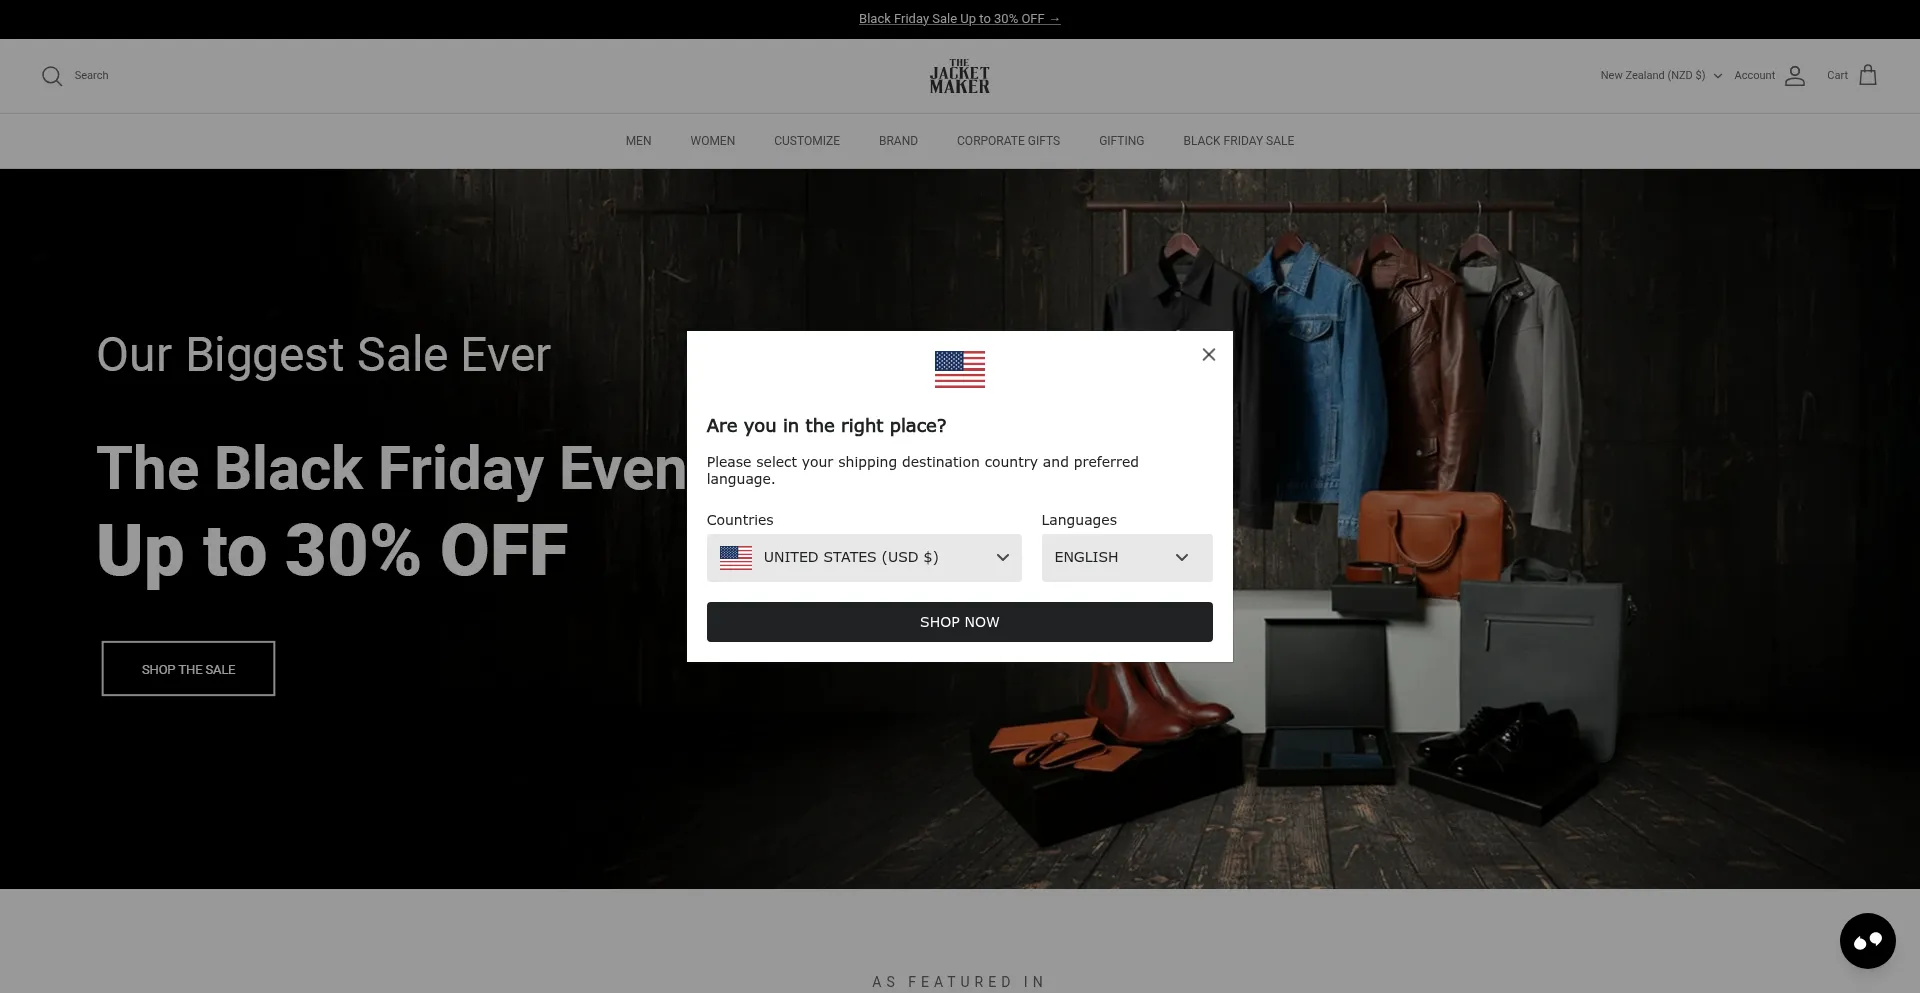Open the Account person icon
This screenshot has width=1920, height=993.
point(1795,76)
